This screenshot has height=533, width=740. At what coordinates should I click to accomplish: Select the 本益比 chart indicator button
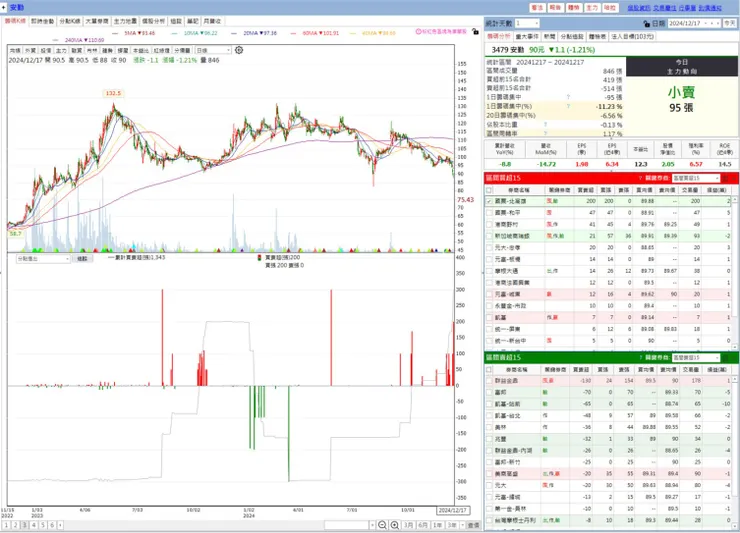click(x=141, y=51)
